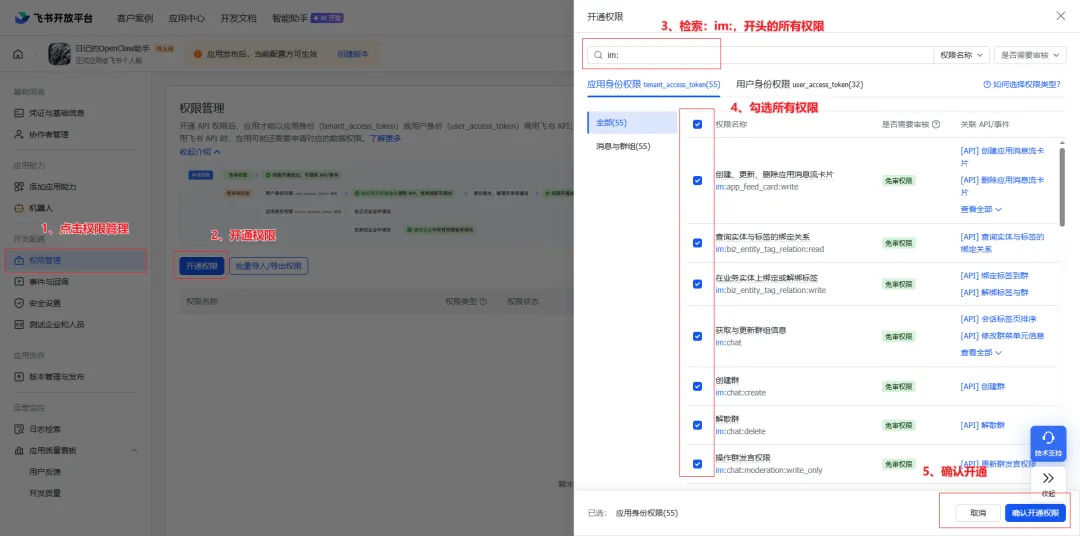1080x536 pixels.
Task: Open 机器人 via its robot icon
Action: pos(19,208)
